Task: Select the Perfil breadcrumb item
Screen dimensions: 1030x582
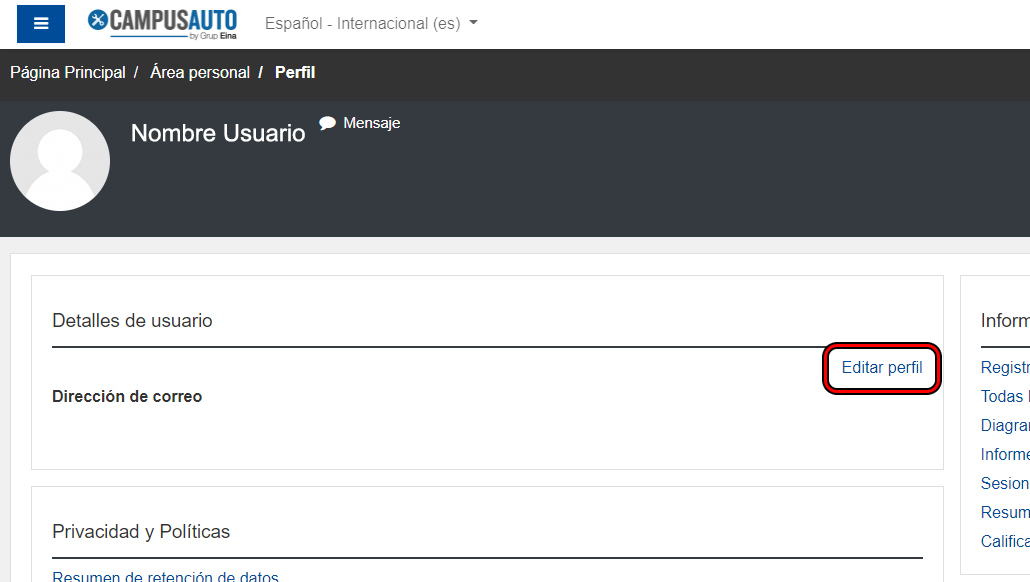Action: (x=295, y=72)
